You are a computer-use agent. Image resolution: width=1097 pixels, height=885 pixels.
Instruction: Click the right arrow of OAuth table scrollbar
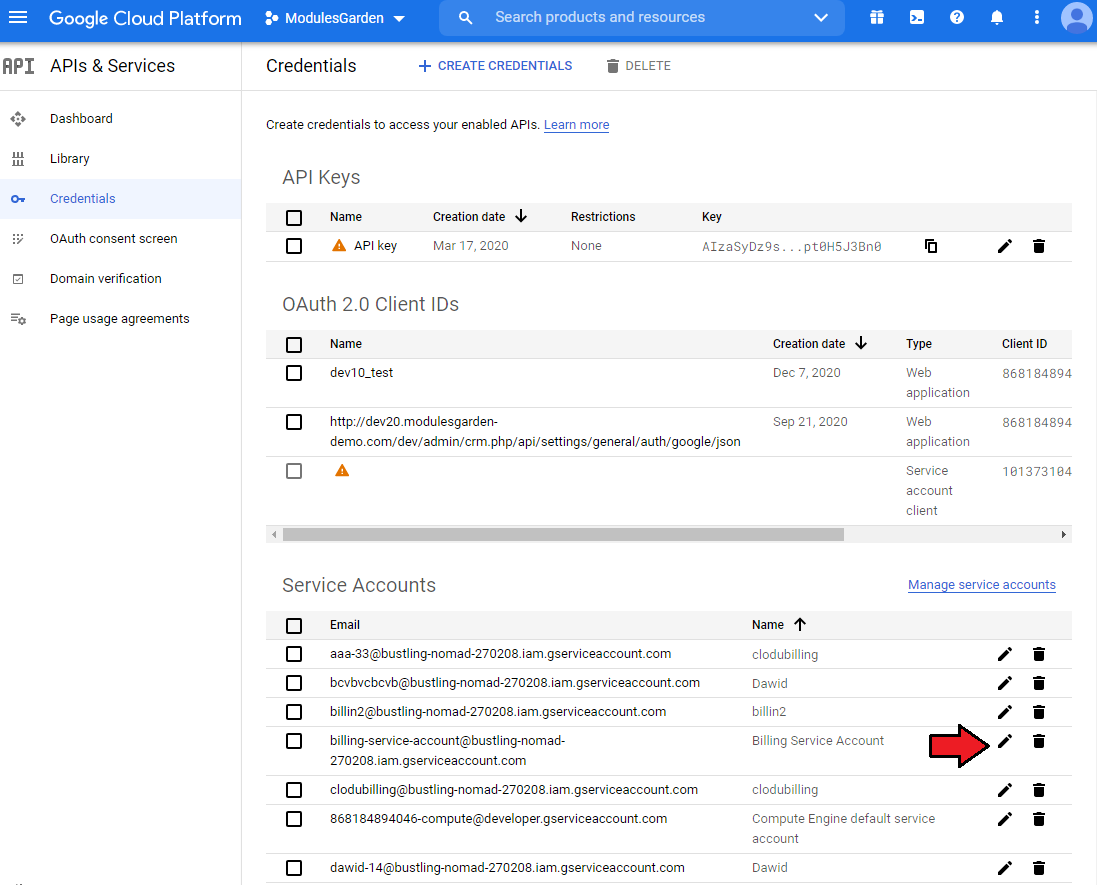(x=1063, y=534)
